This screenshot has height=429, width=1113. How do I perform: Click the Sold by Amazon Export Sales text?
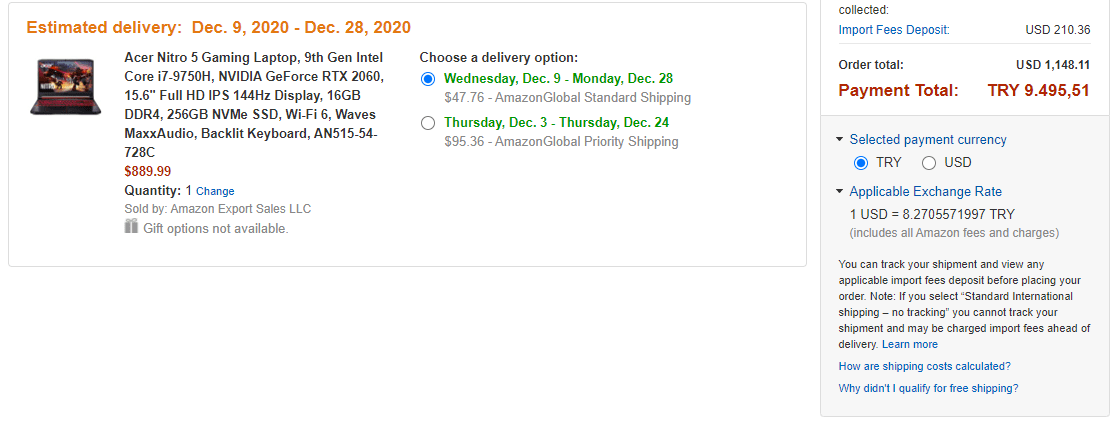coord(217,209)
